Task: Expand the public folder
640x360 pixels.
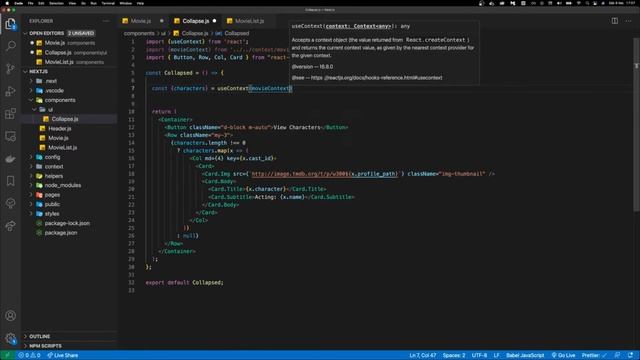Action: pyautogui.click(x=52, y=204)
